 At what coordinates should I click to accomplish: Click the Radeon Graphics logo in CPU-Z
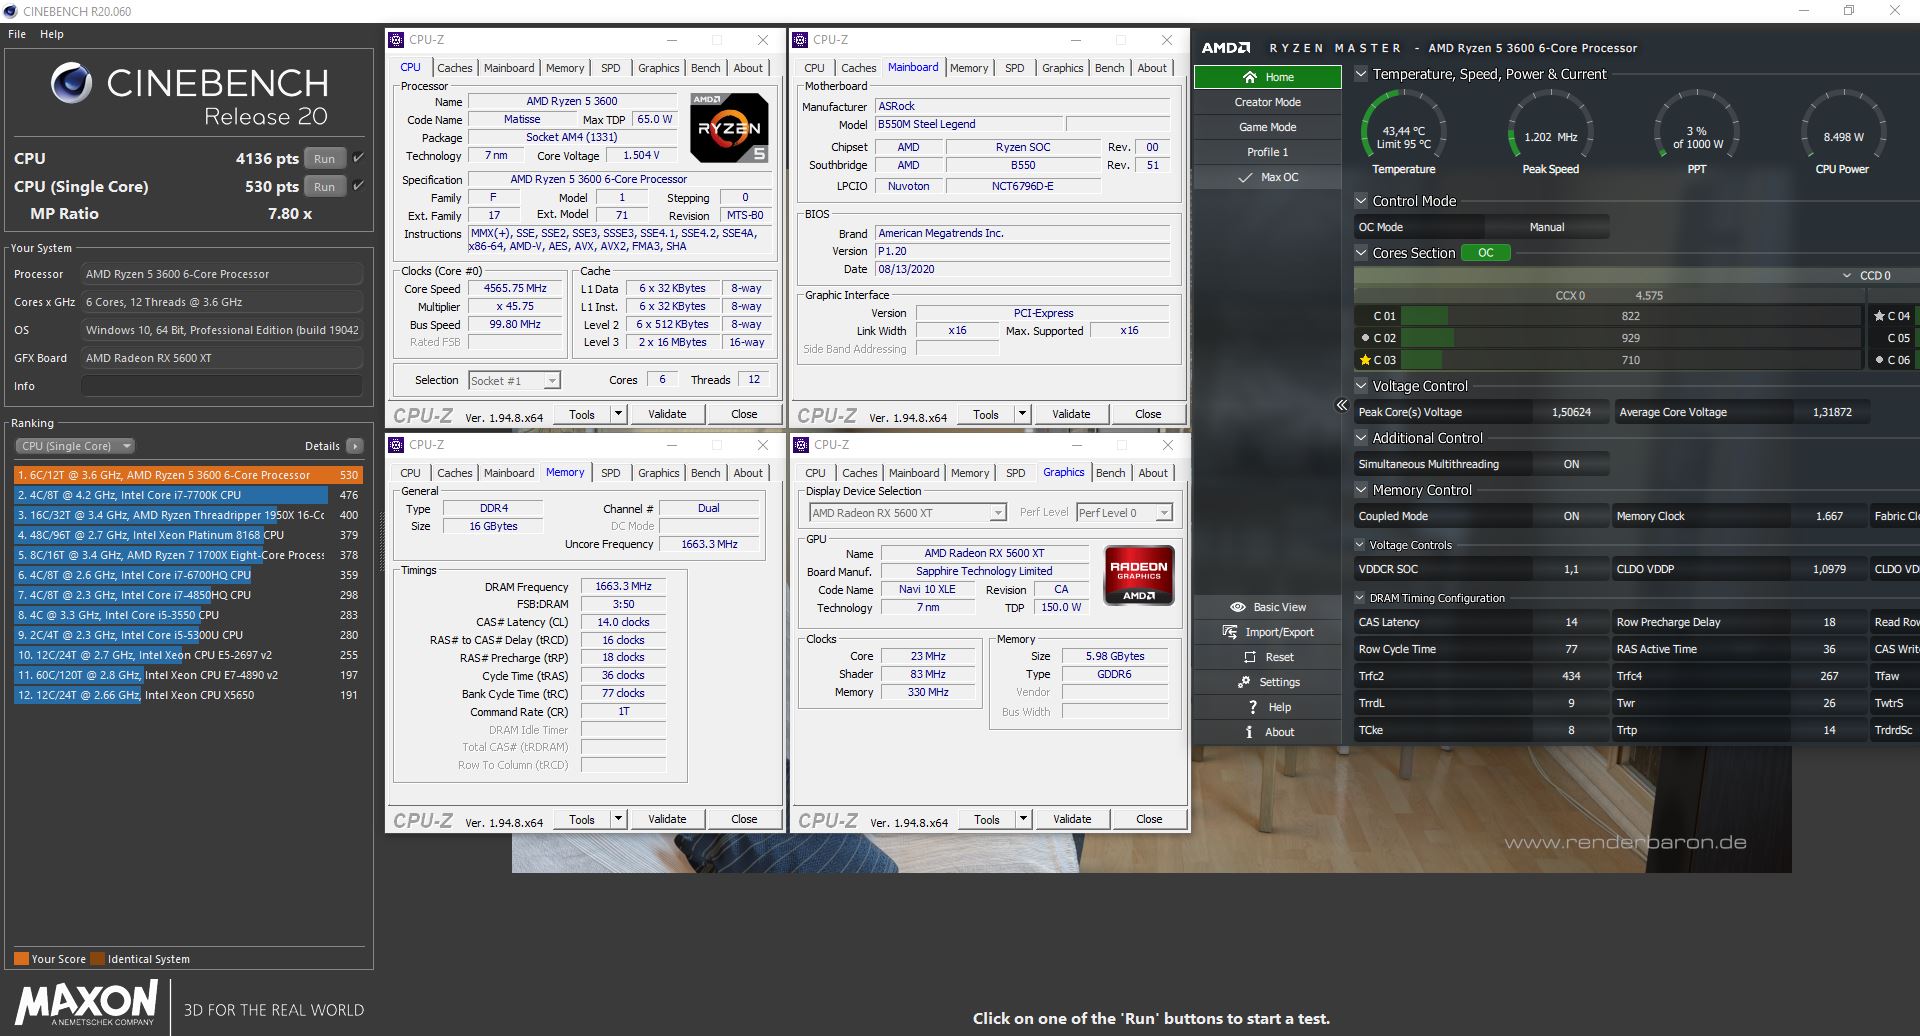(1139, 575)
